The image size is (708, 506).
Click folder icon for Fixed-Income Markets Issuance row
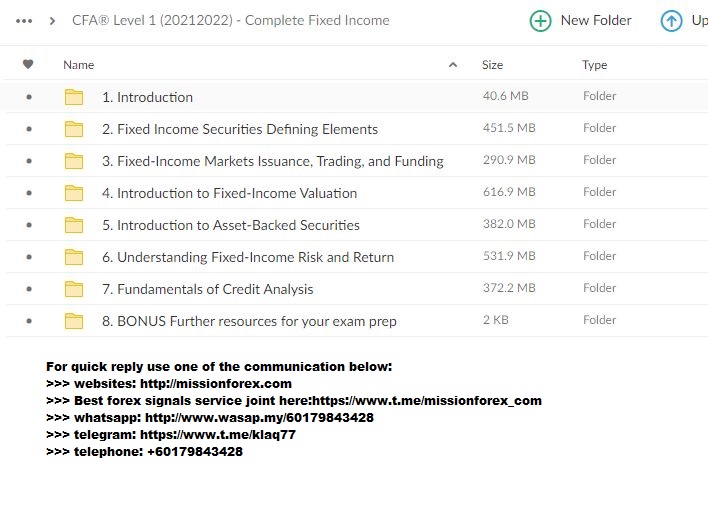pos(74,161)
